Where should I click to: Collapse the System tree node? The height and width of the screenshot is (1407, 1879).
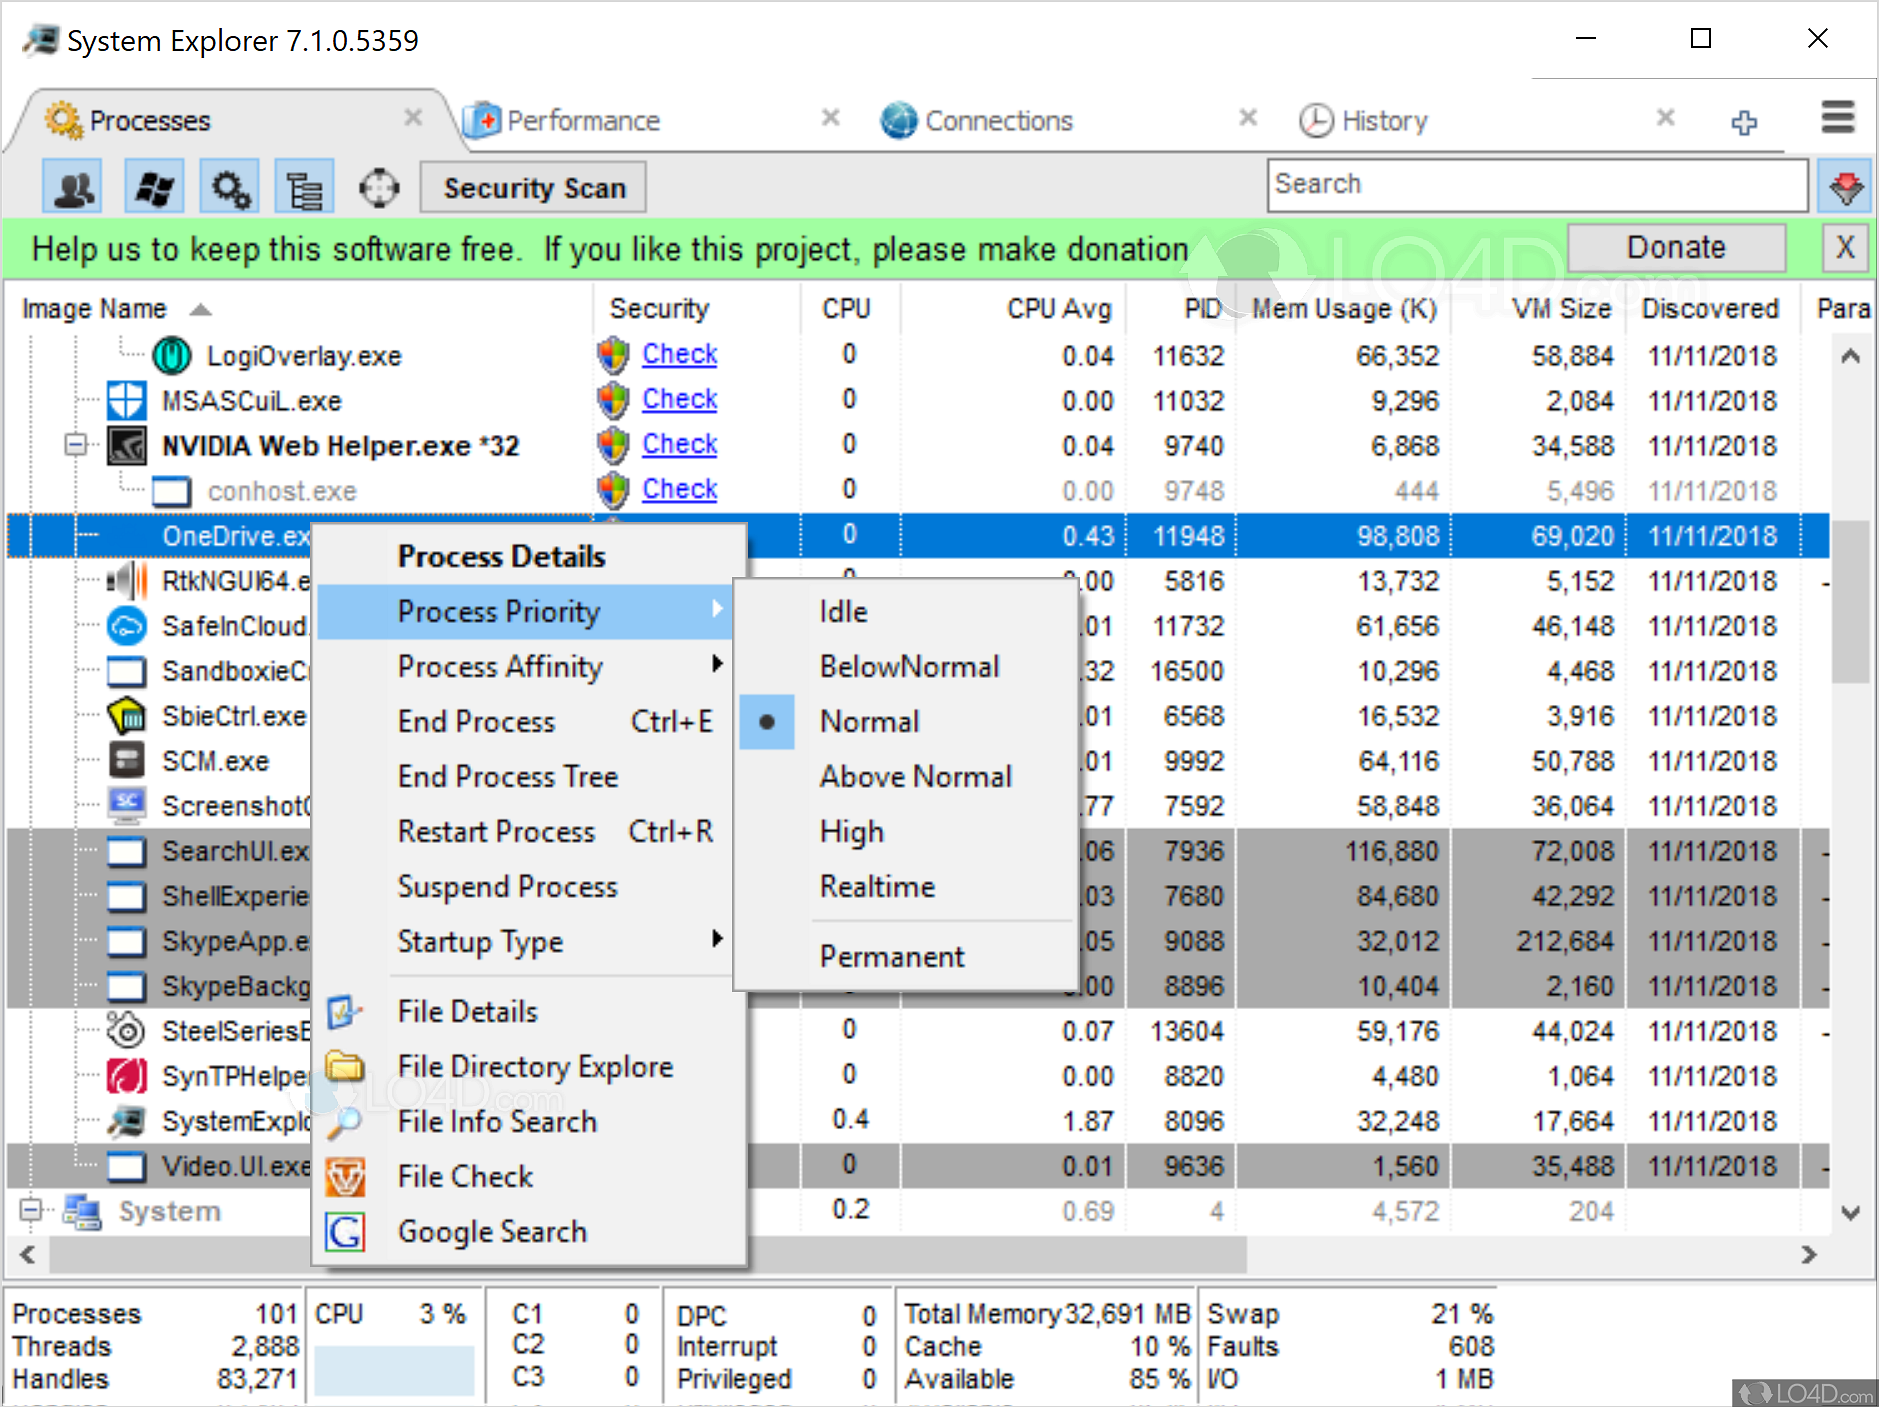[x=31, y=1210]
